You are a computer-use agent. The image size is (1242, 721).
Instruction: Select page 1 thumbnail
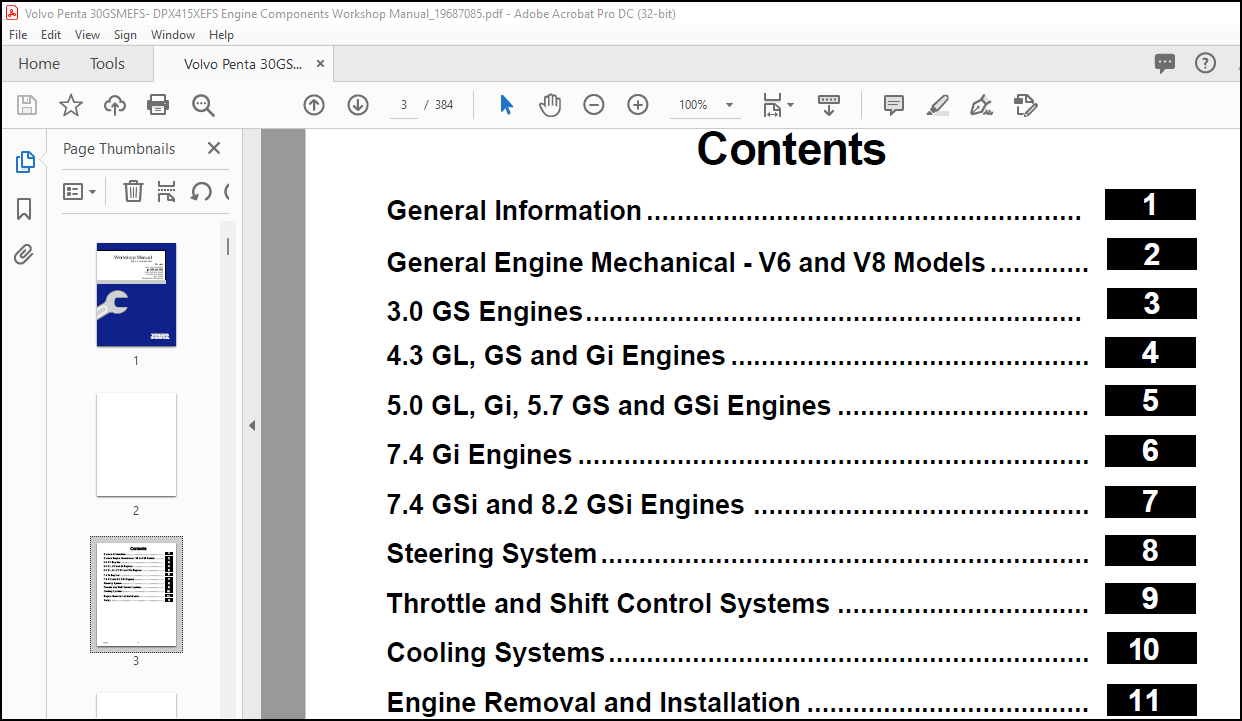click(136, 295)
